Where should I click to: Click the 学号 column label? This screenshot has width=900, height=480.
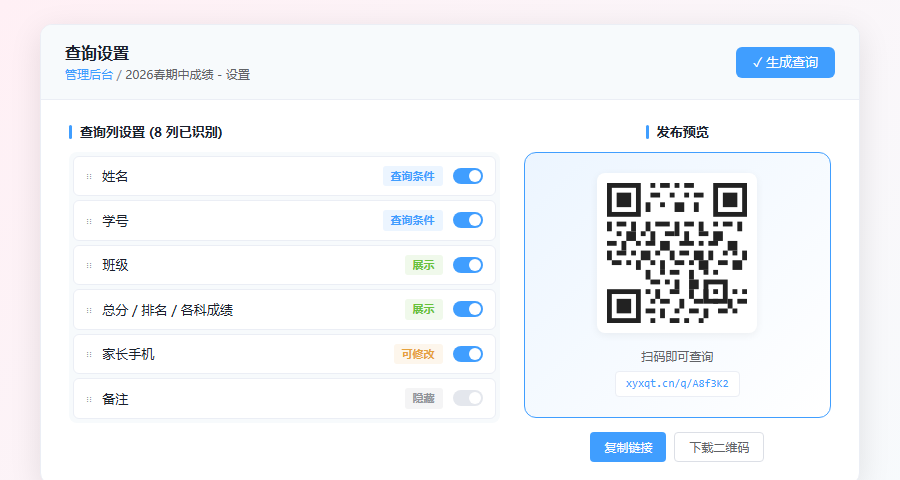pyautogui.click(x=115, y=220)
